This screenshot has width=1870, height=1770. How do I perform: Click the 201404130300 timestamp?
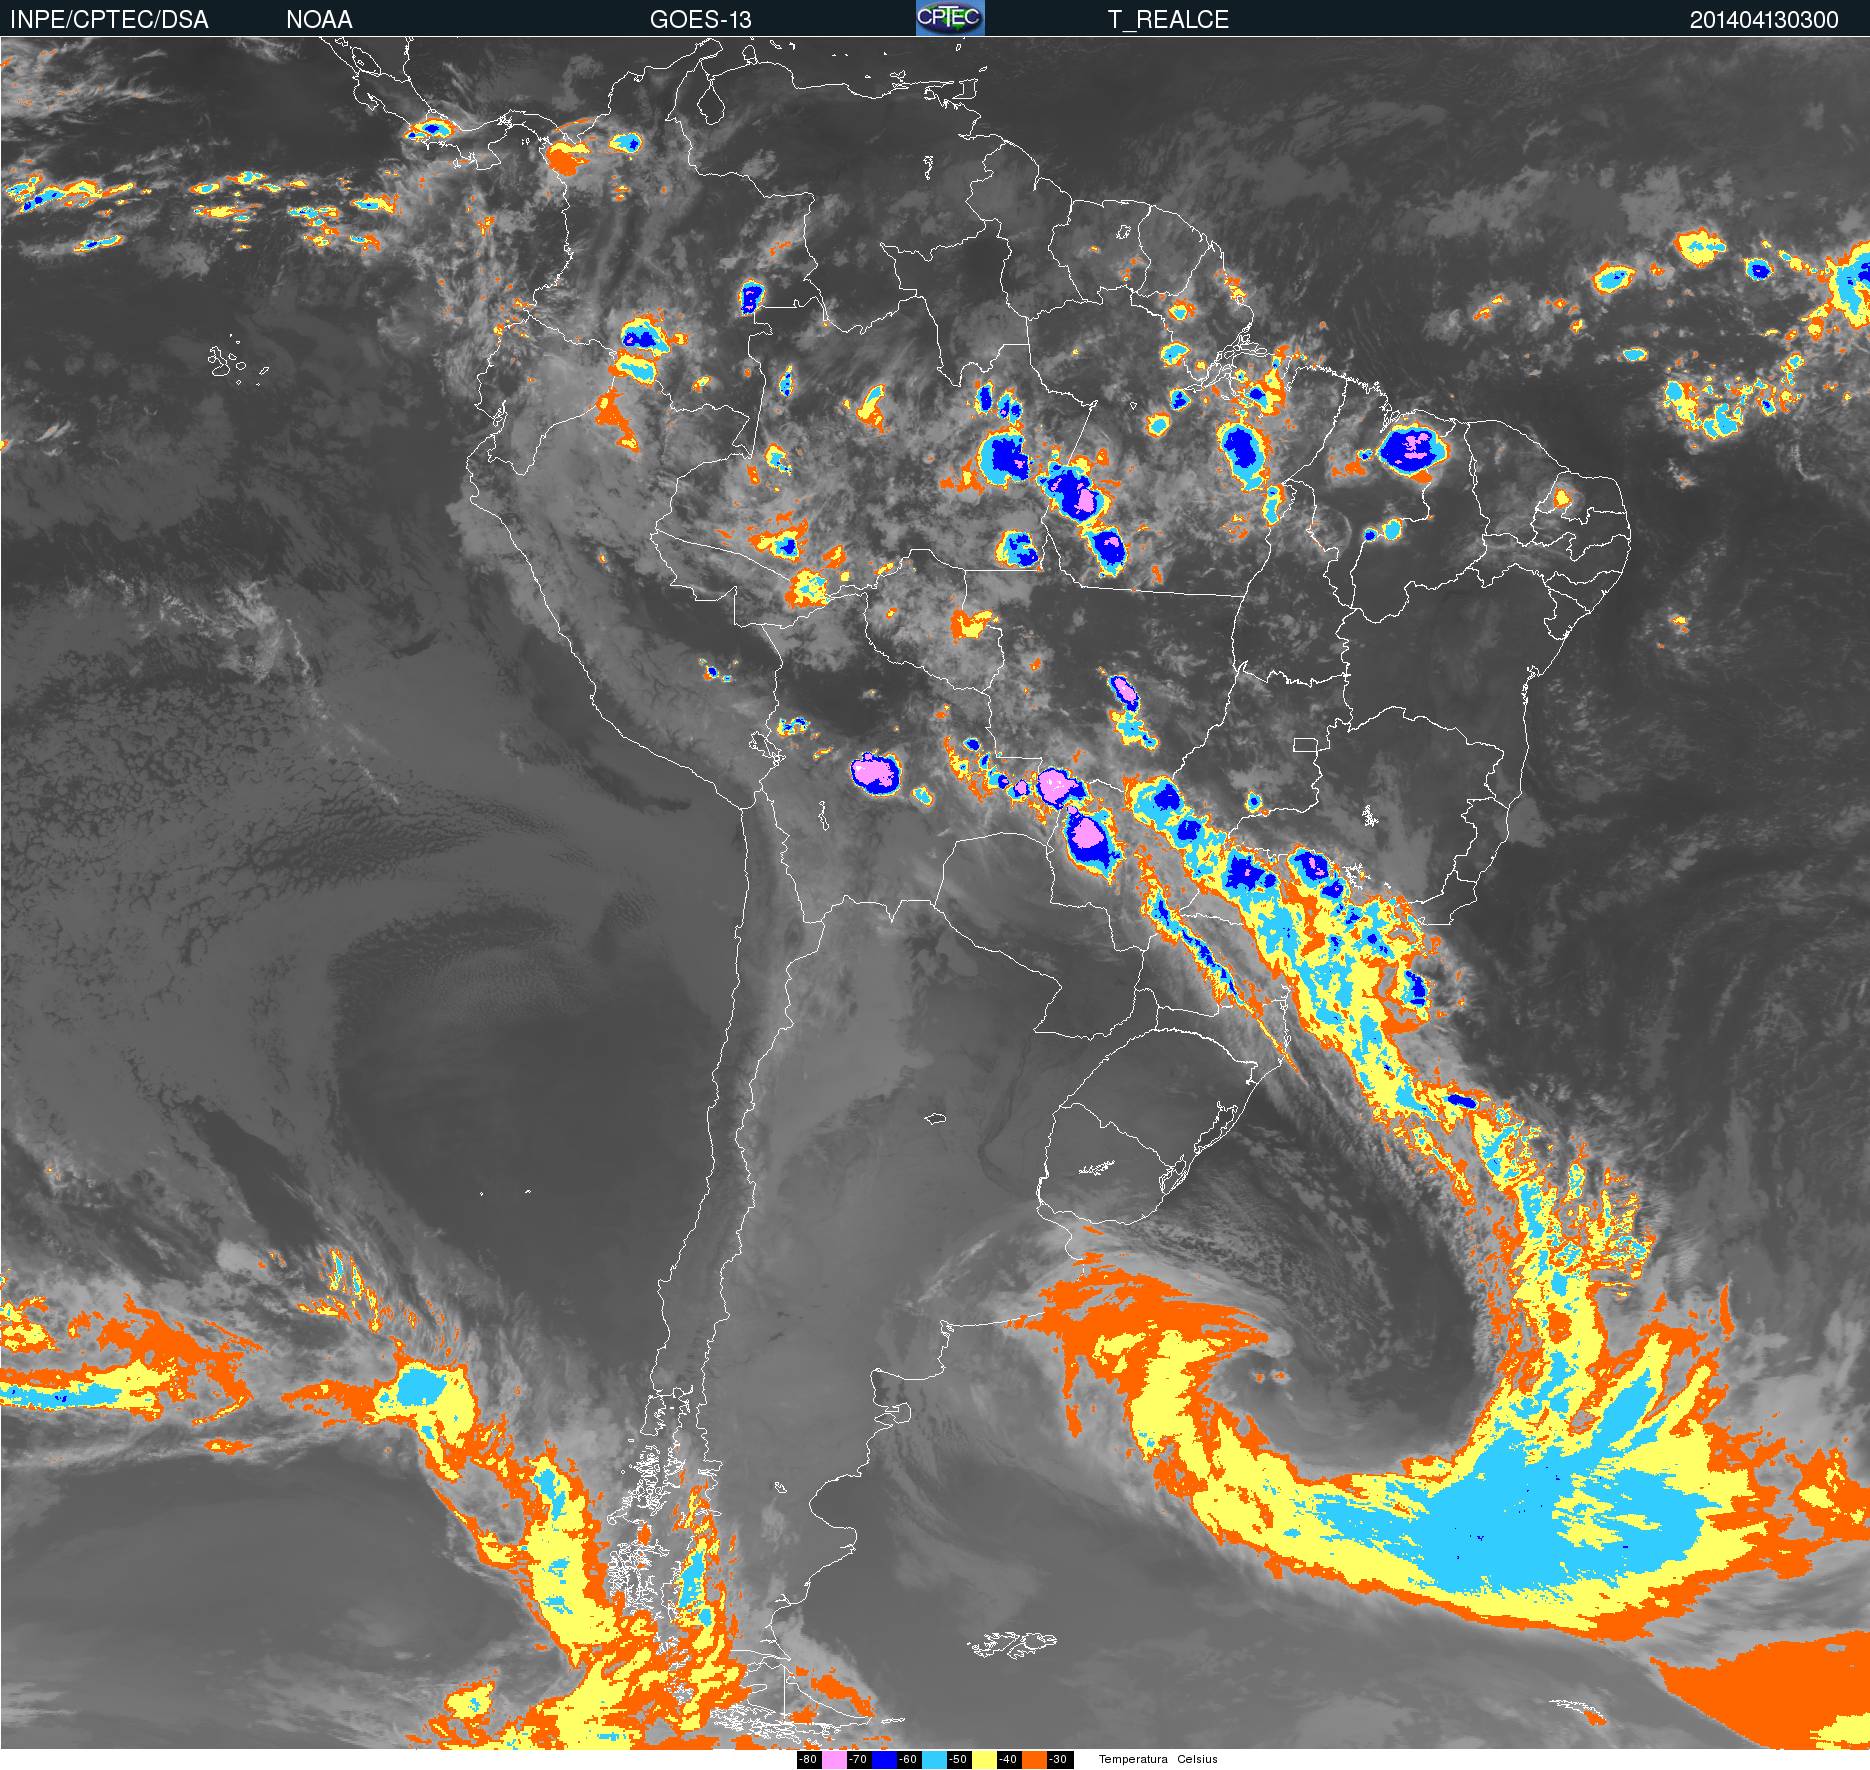[x=1764, y=20]
